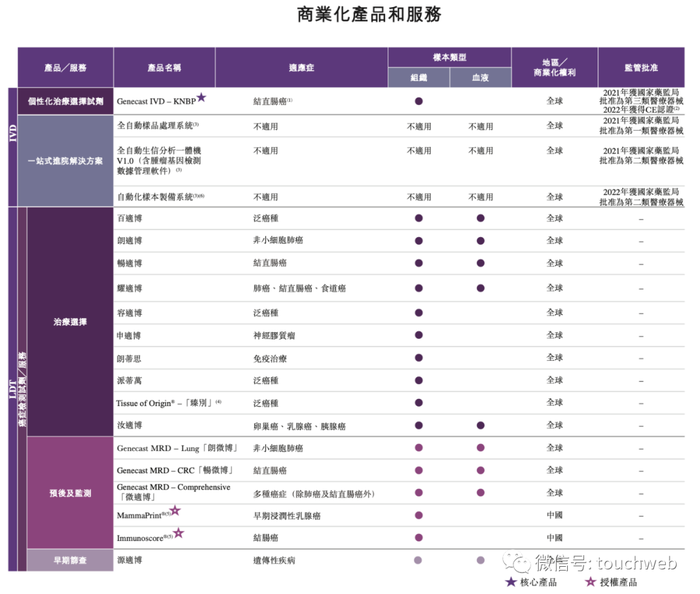Image resolution: width=700 pixels, height=594 pixels.
Task: Select the 血液 sub-column header
Action: (480, 77)
